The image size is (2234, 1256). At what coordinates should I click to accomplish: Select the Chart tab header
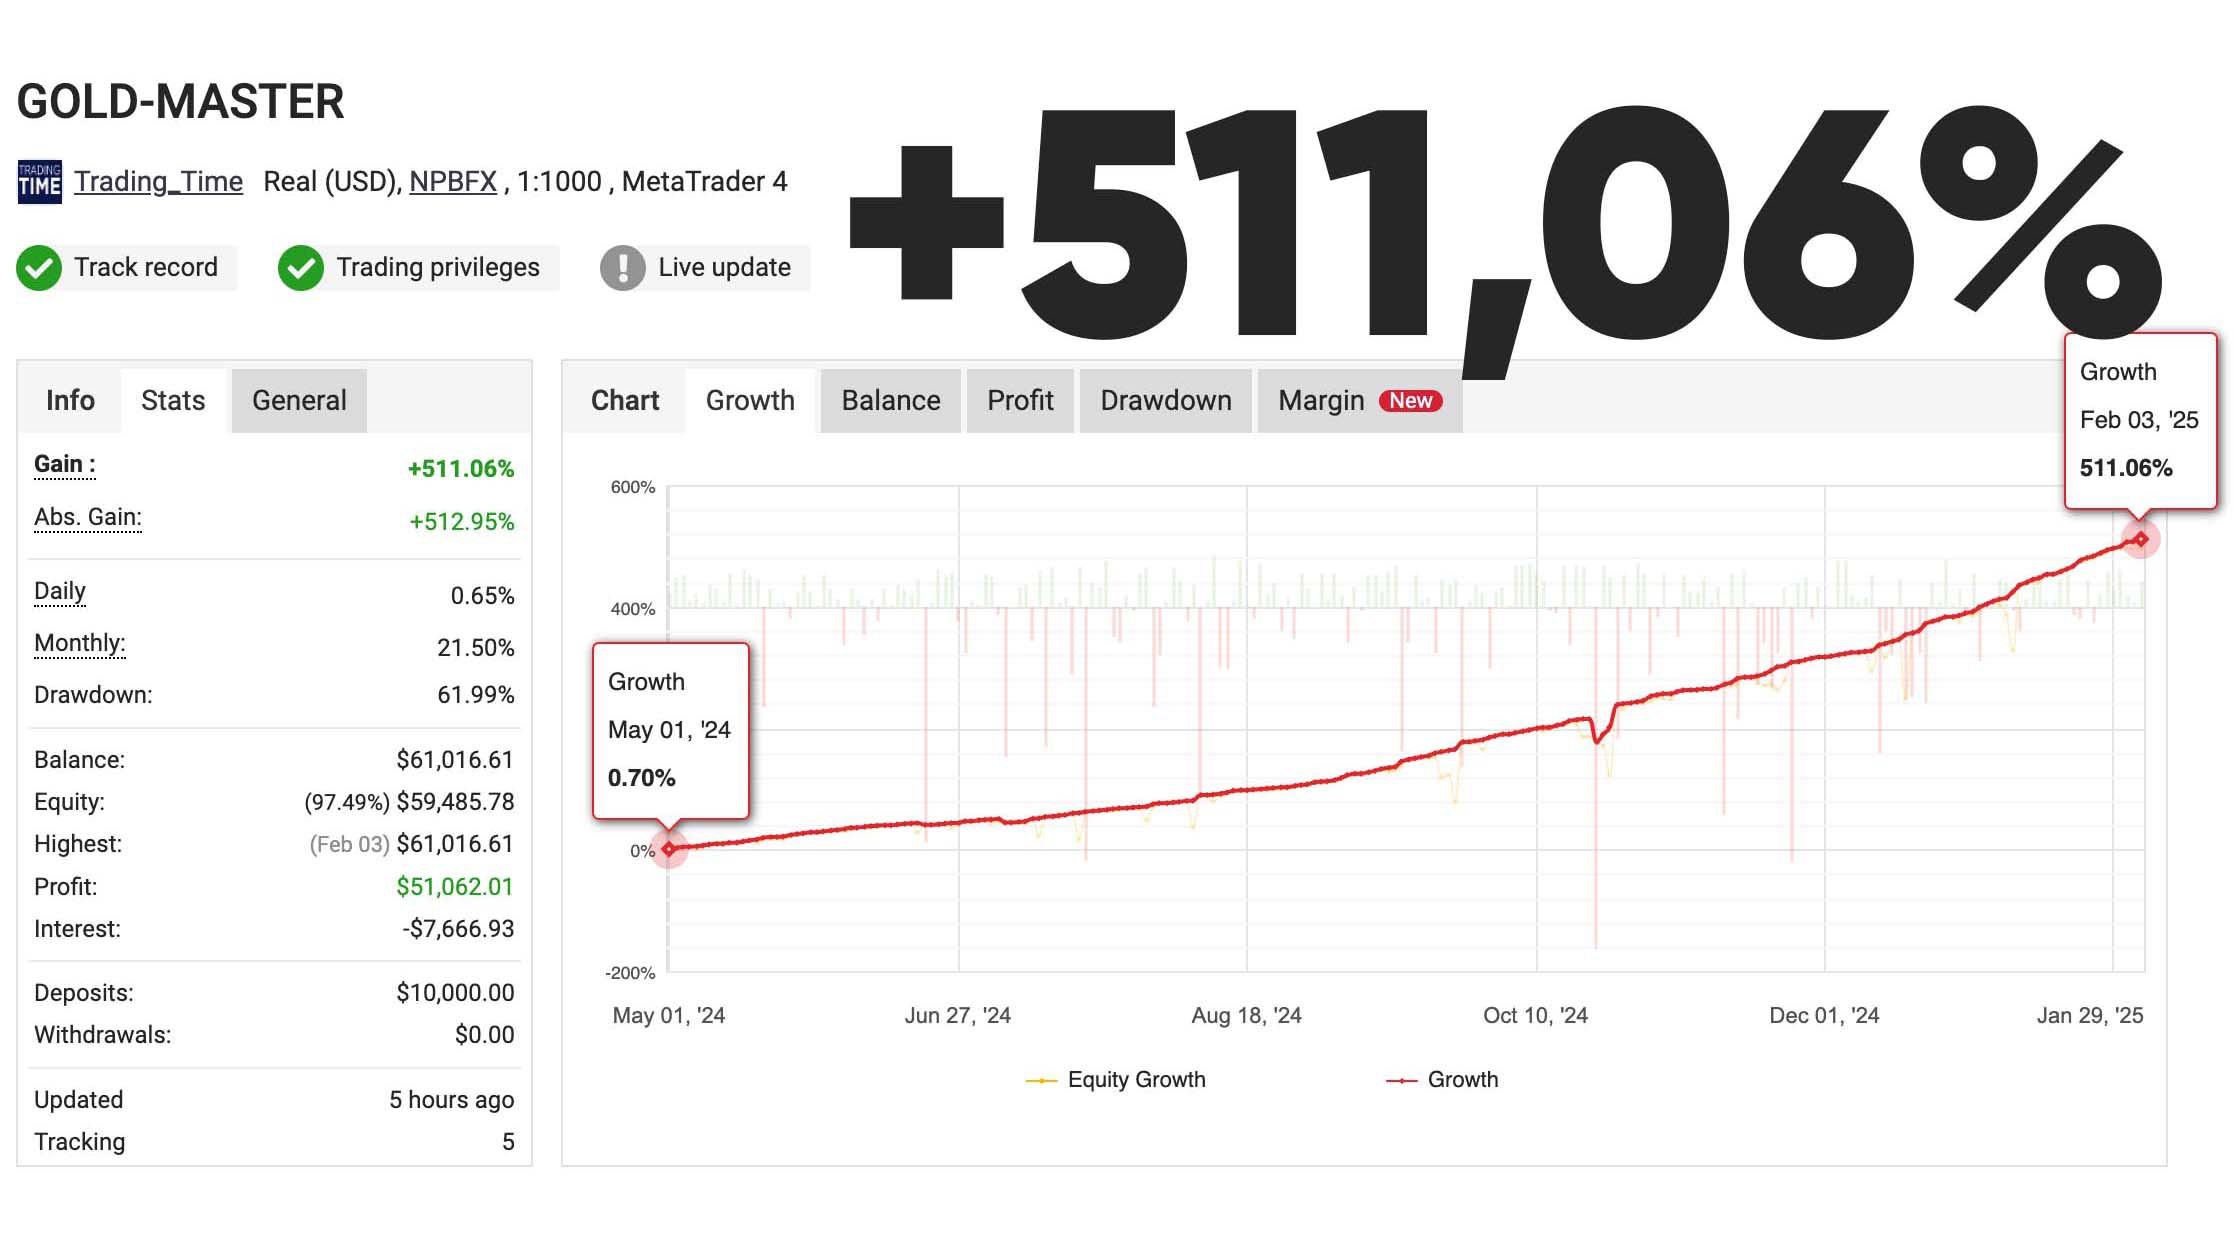coord(625,401)
